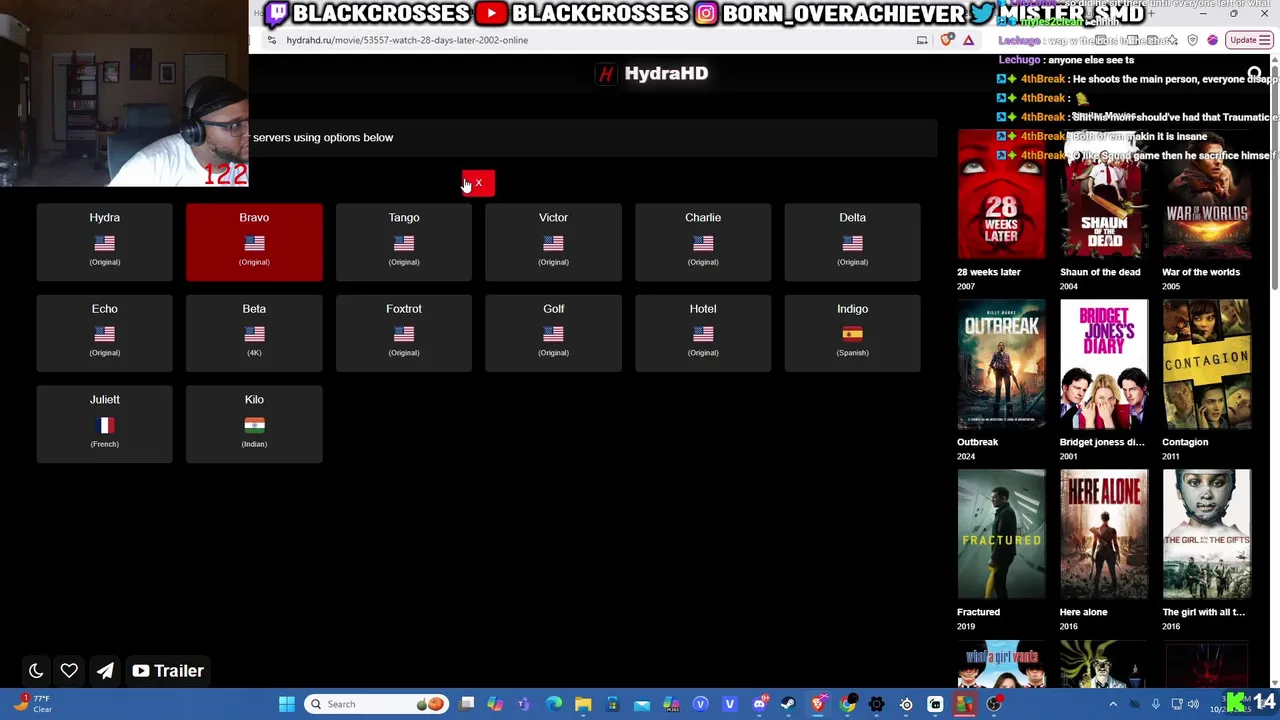The height and width of the screenshot is (720, 1280).
Task: Click the 'Contagion' title text
Action: (1185, 442)
